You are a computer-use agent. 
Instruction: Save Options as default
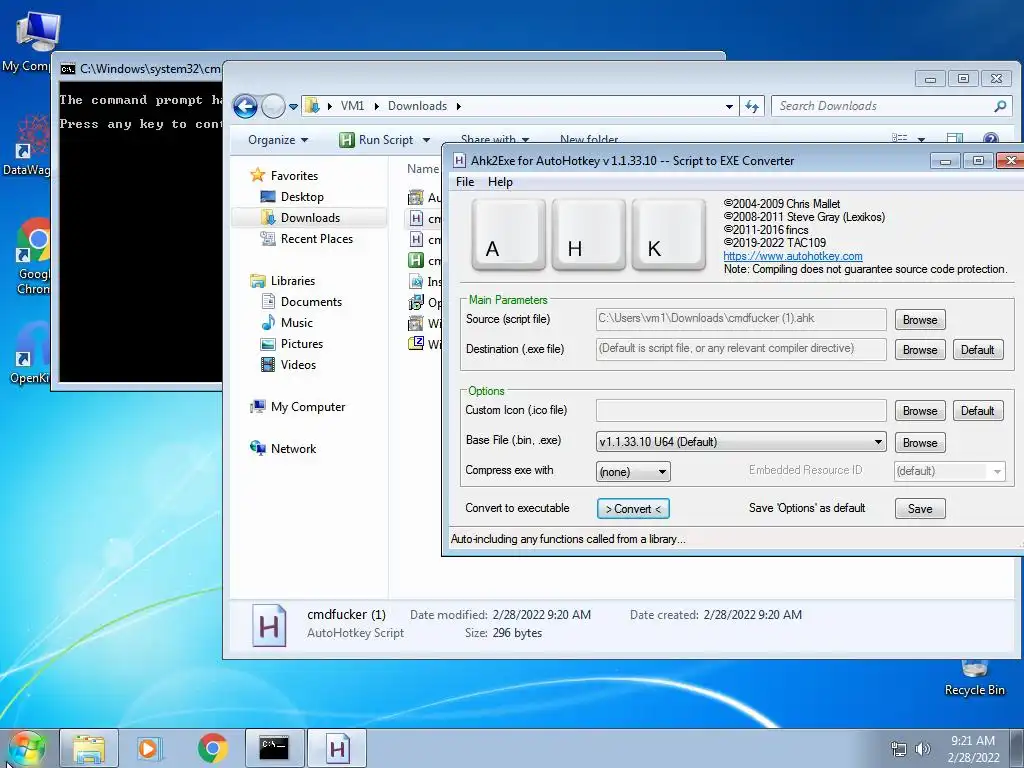coord(920,509)
